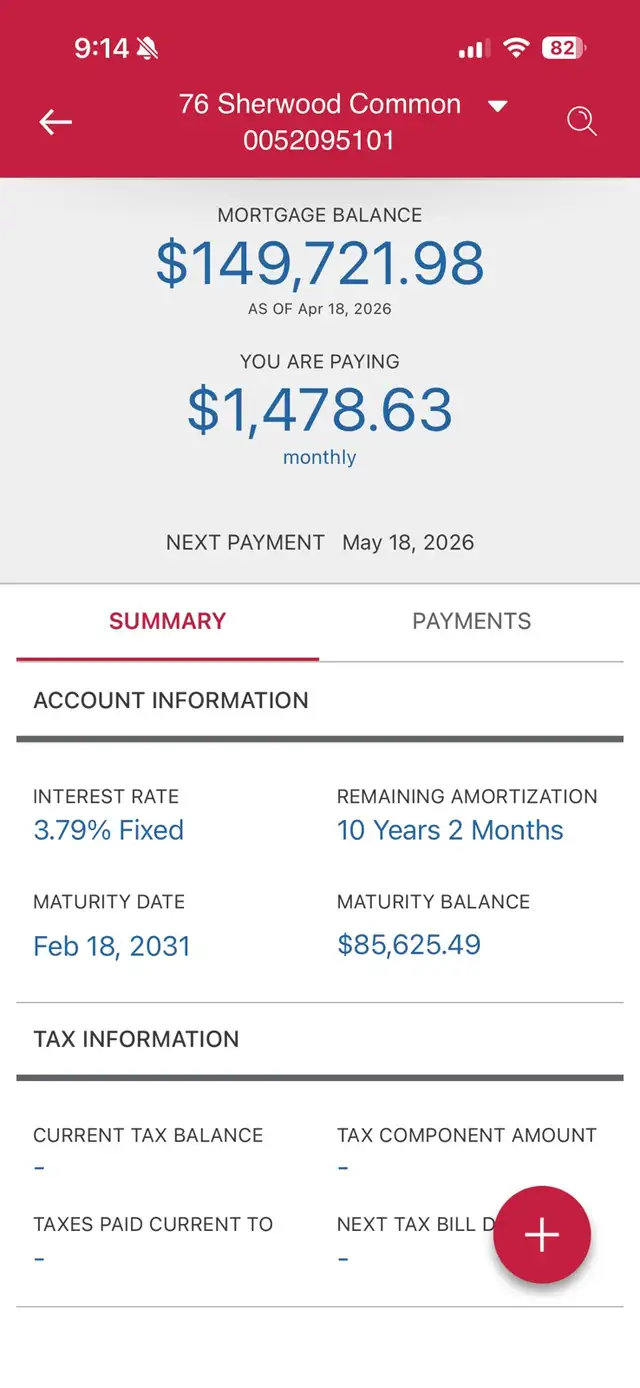This screenshot has height=1388, width=640.
Task: Switch to the Payments tab
Action: tap(472, 621)
